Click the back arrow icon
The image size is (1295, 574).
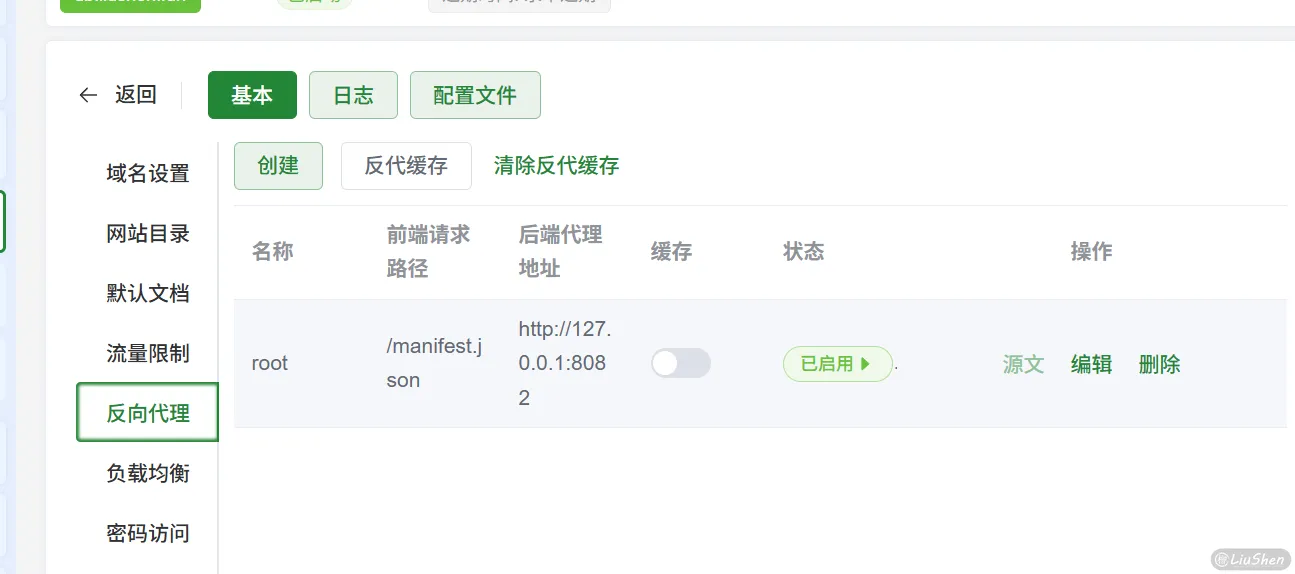88,95
